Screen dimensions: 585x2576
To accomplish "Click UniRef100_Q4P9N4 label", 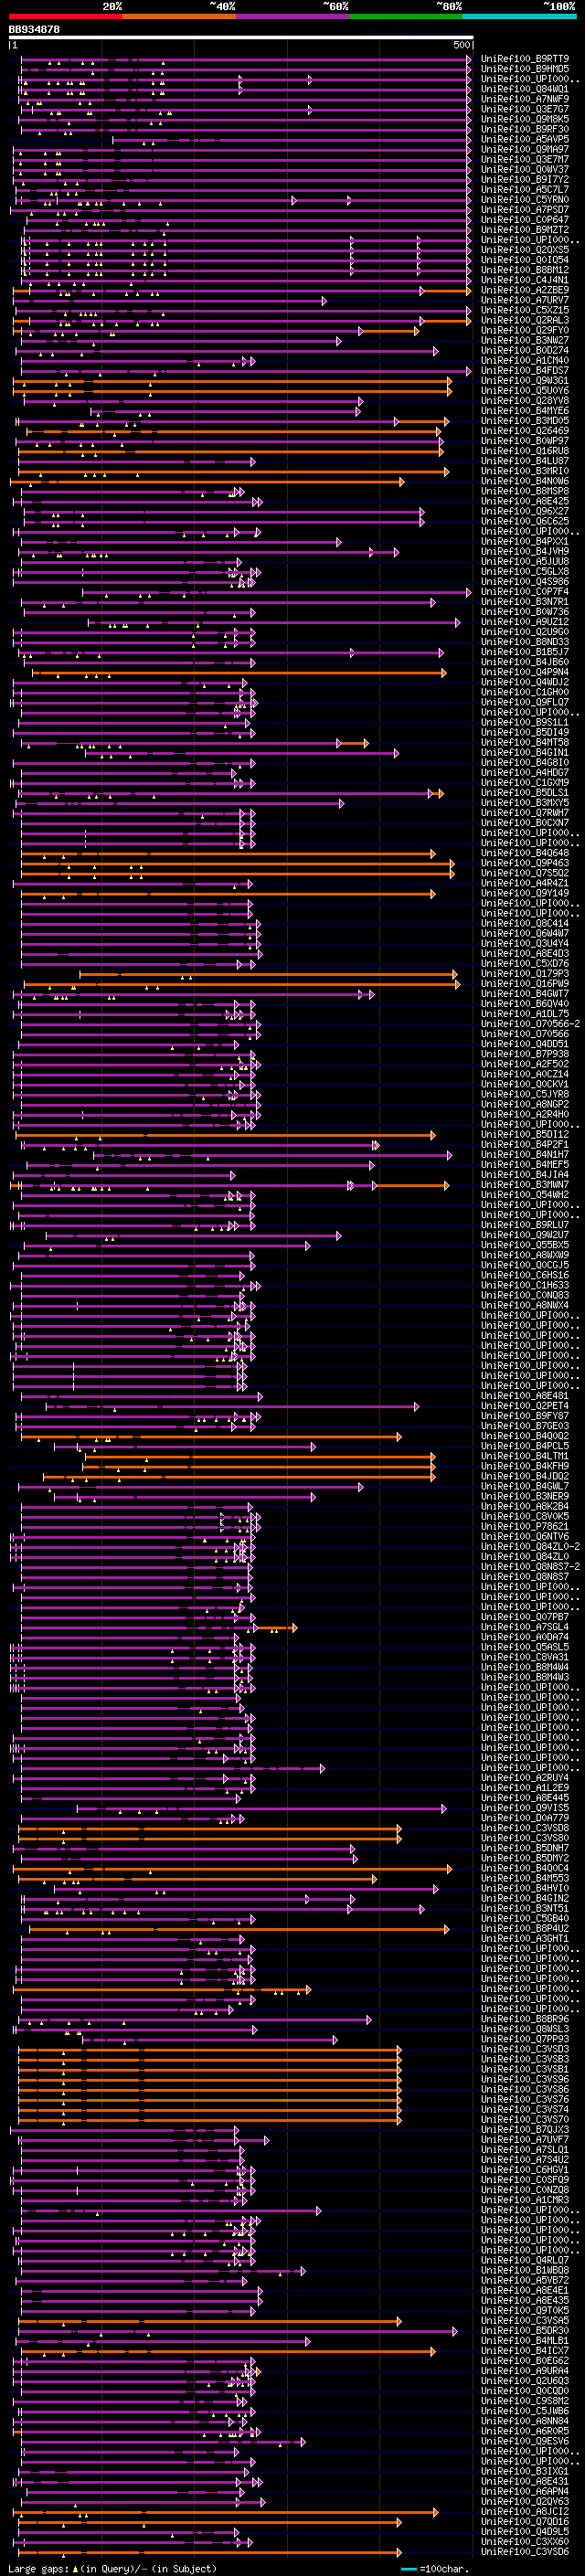I will pos(525,672).
